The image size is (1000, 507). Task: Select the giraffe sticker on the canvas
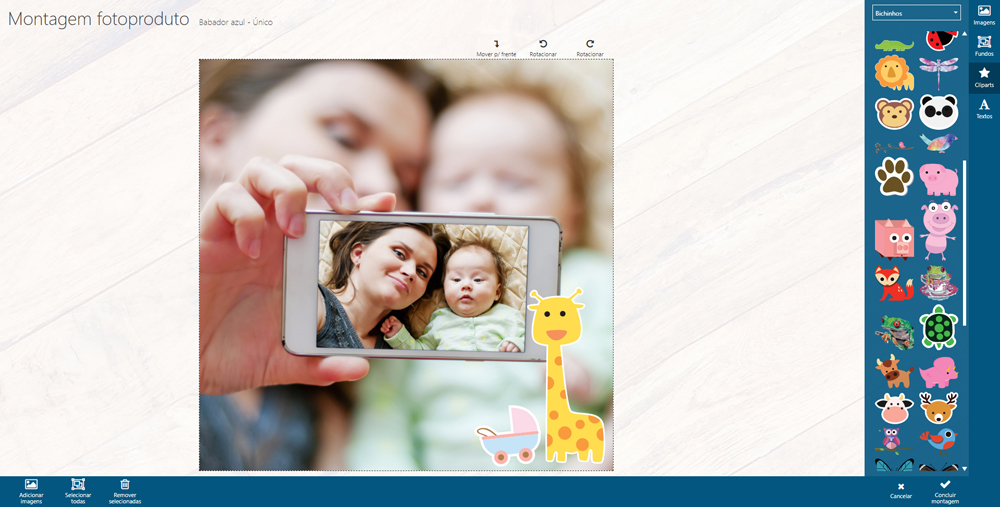569,375
